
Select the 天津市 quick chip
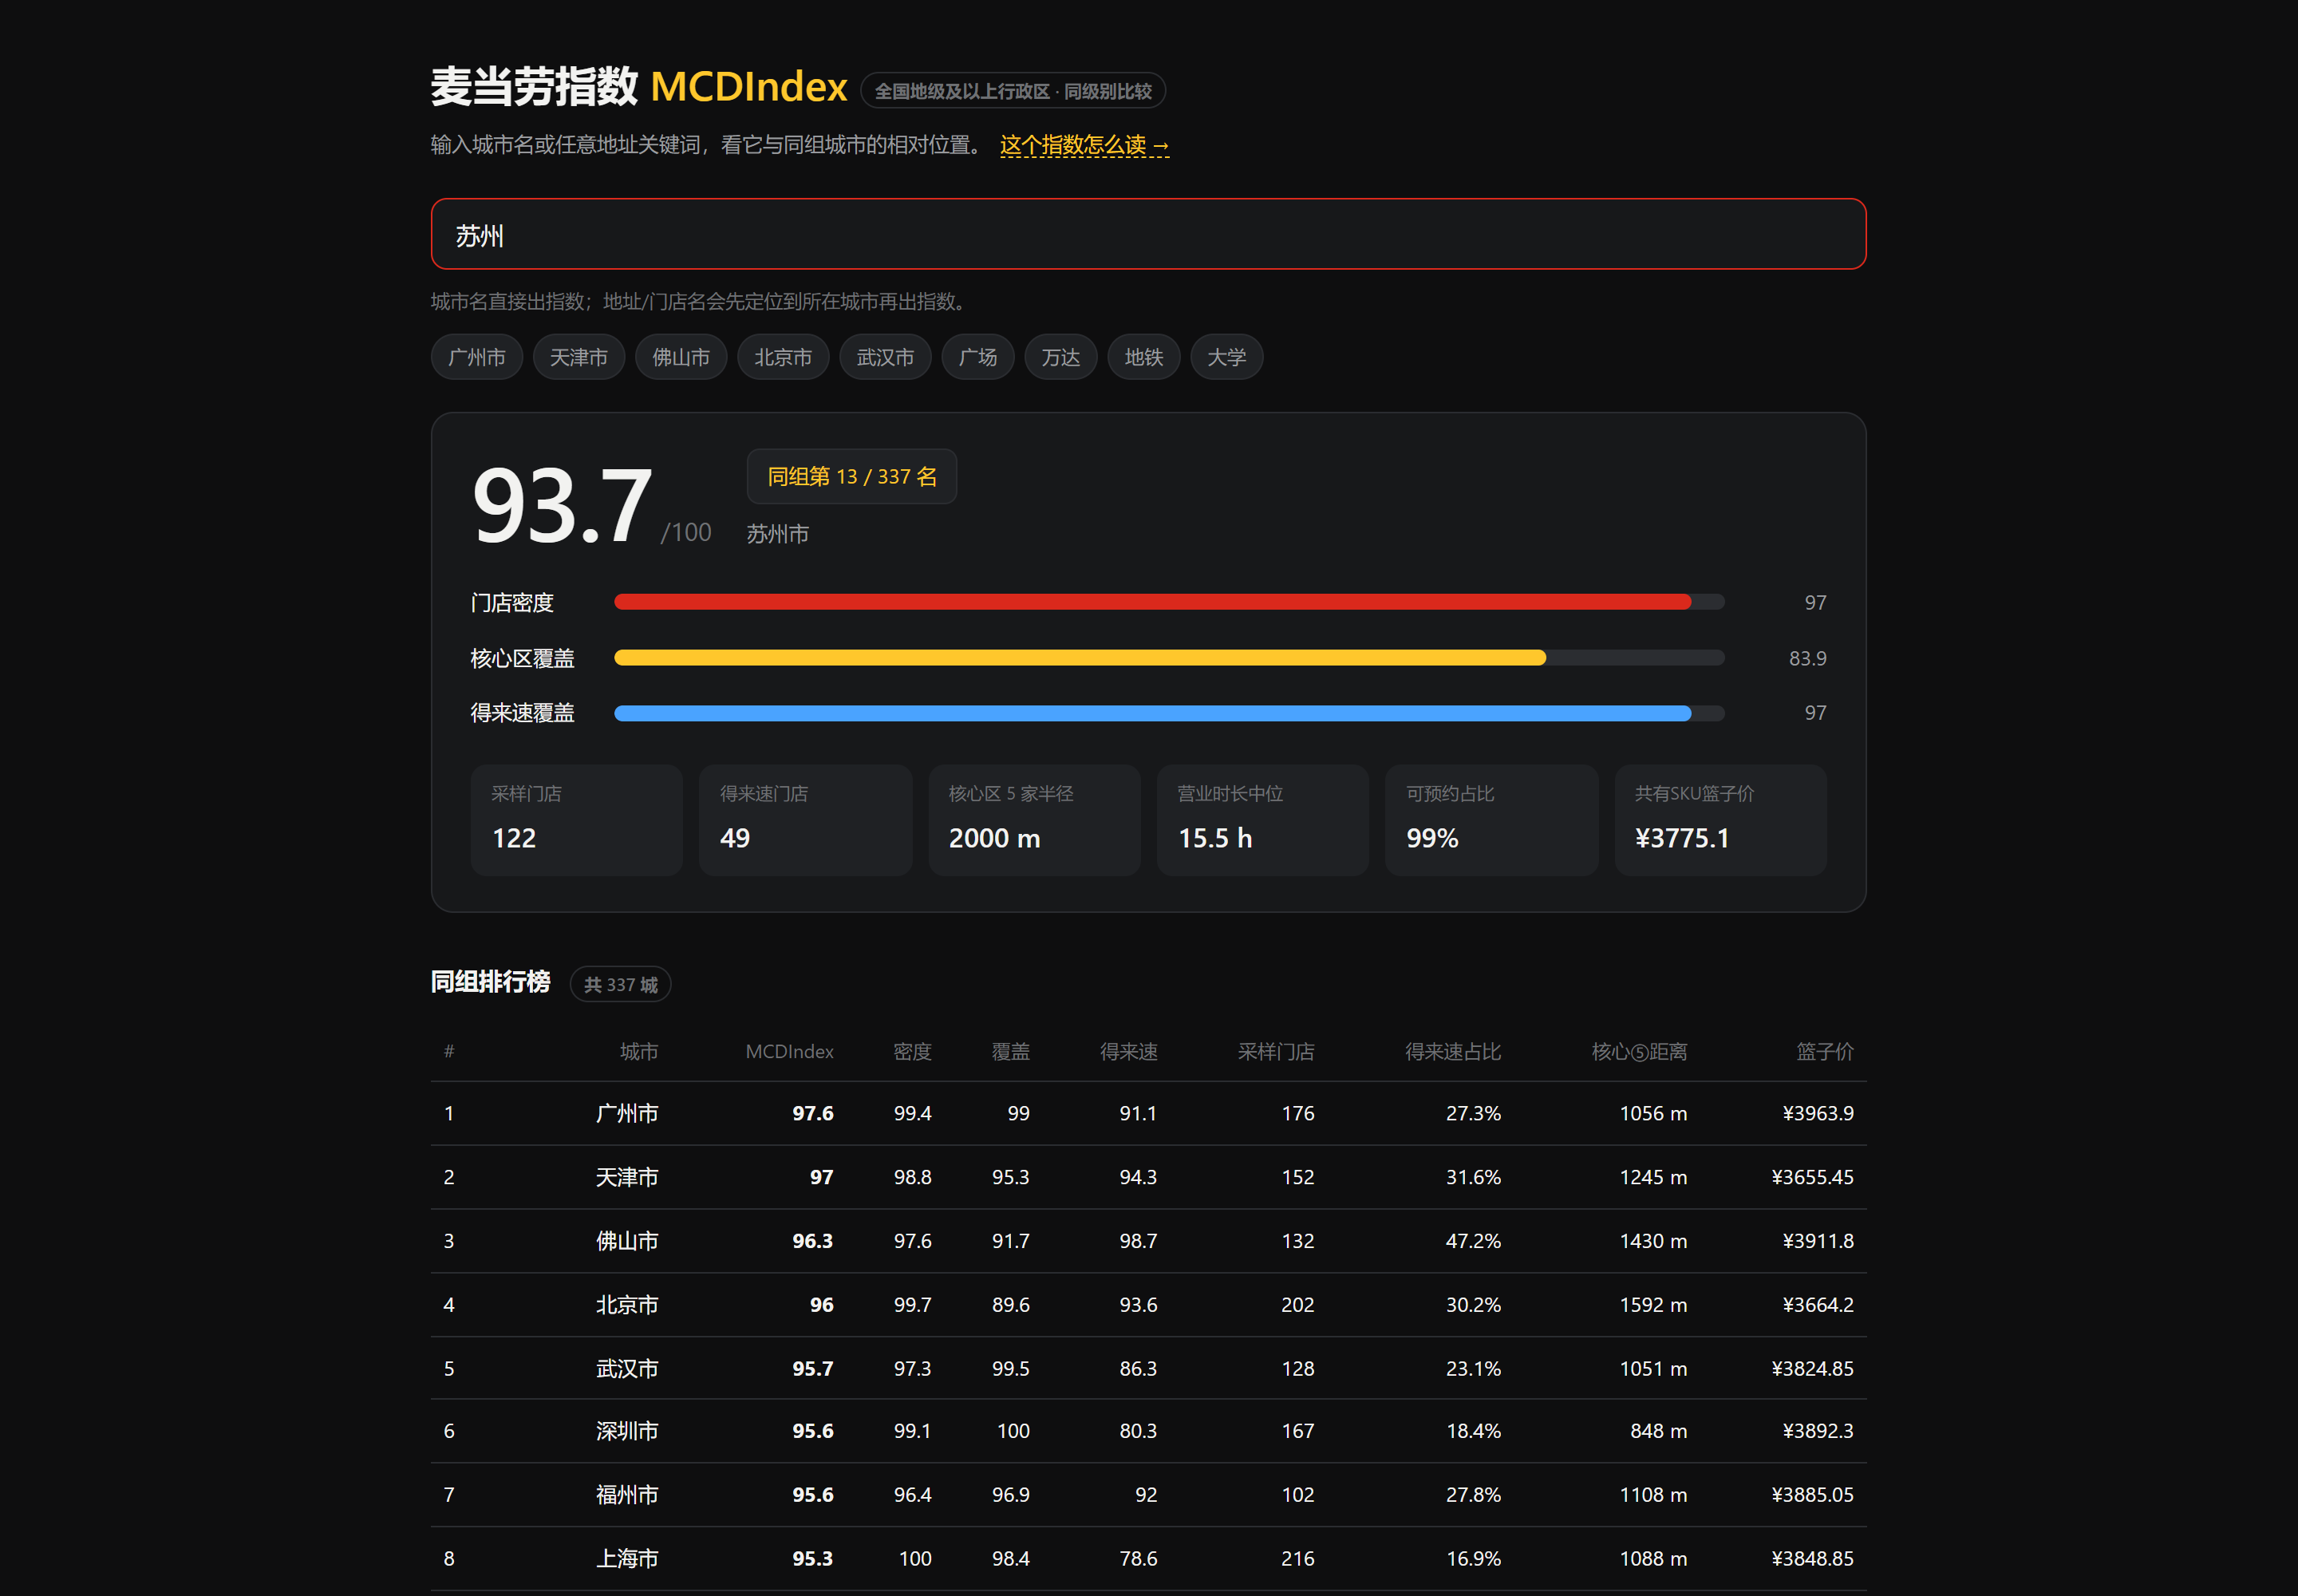click(579, 357)
